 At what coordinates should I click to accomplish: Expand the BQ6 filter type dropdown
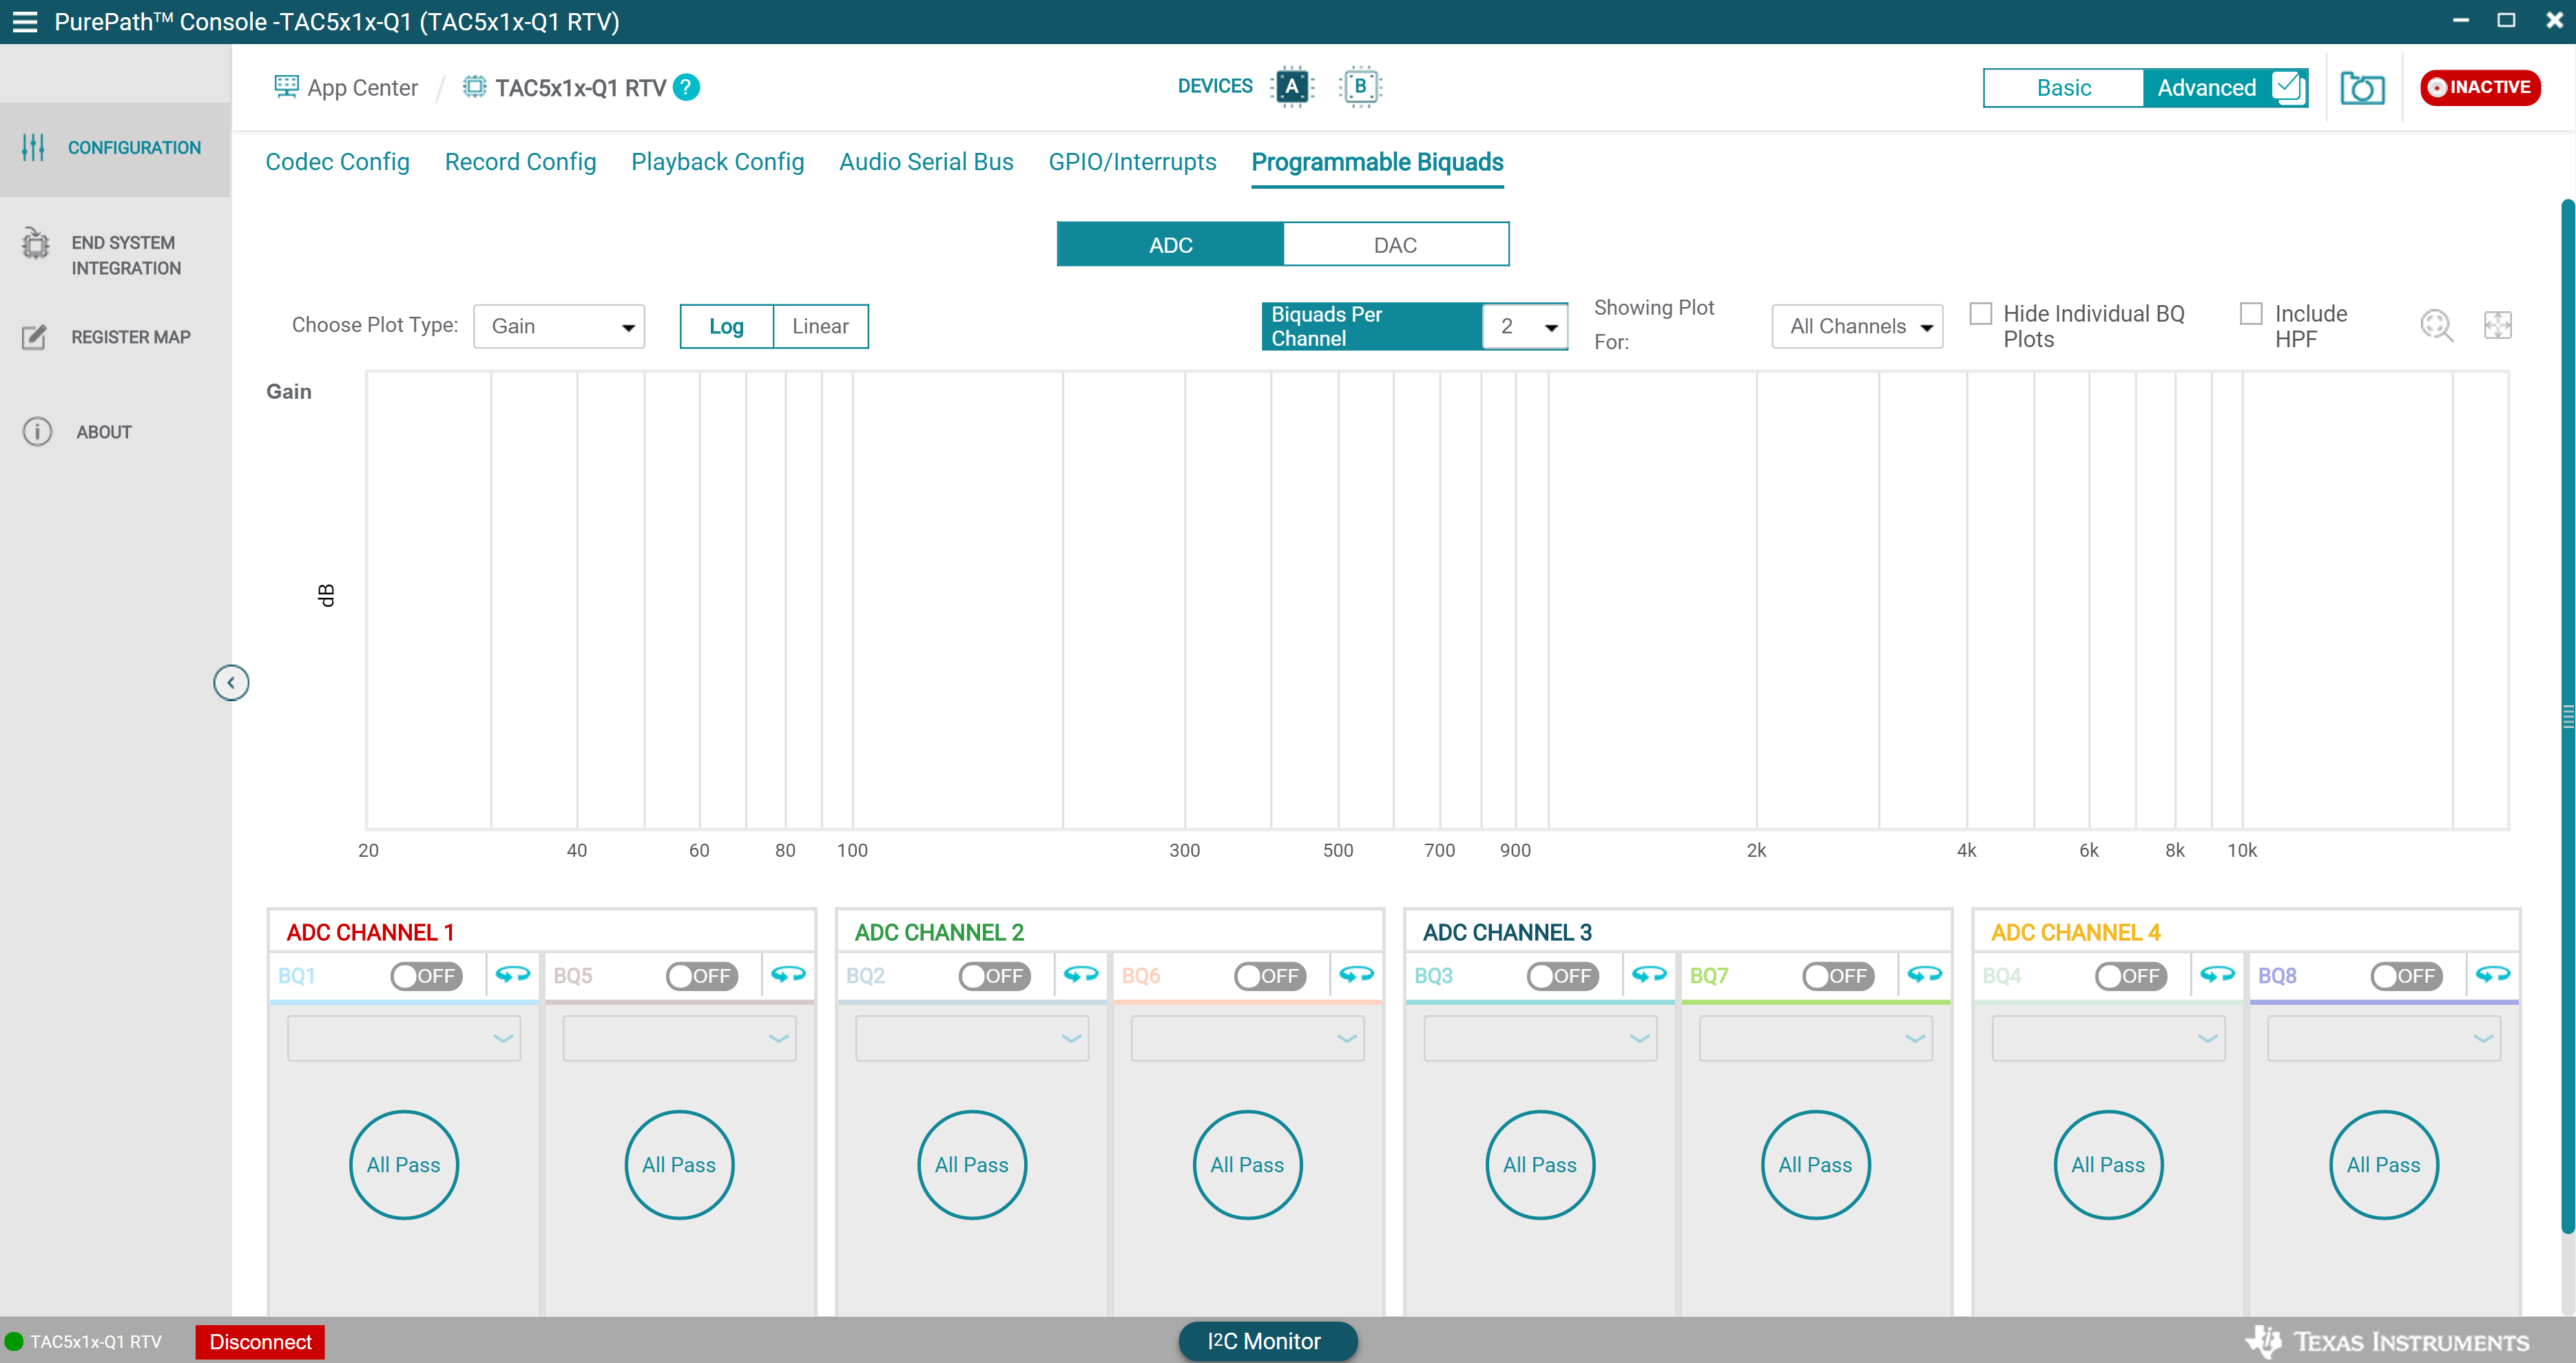(x=1248, y=1038)
